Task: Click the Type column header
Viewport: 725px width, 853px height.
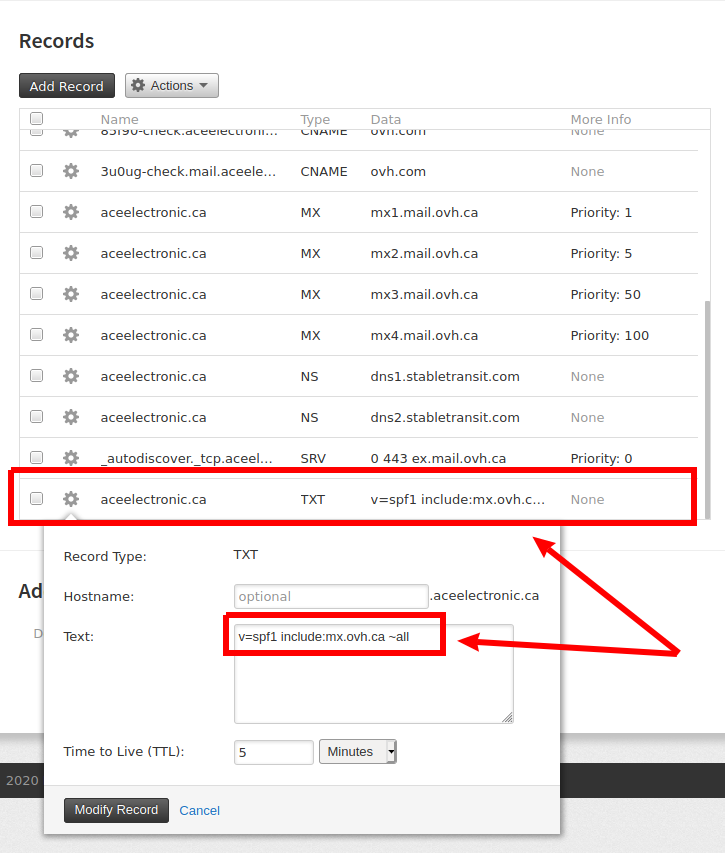Action: click(x=315, y=119)
